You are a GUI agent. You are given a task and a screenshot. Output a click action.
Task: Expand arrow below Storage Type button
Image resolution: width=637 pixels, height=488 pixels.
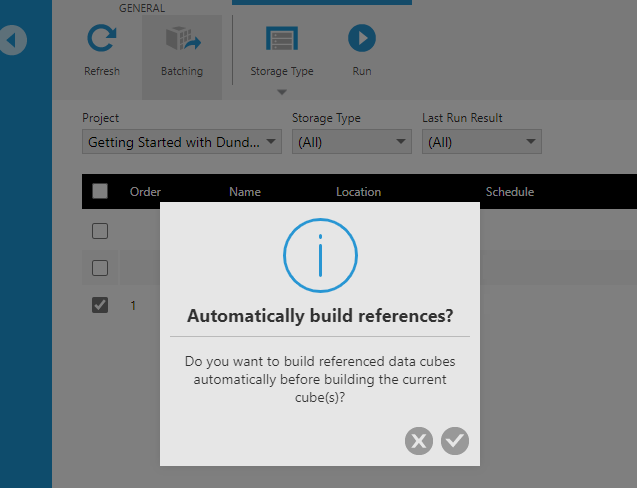pos(282,92)
